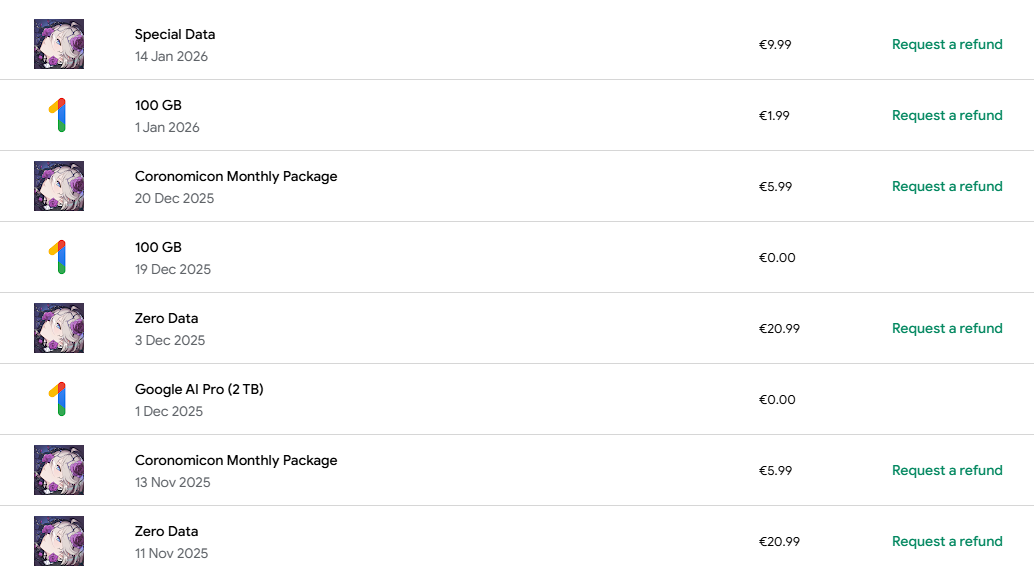Select the Google One icon dated 19 Dec 2025

click(59, 257)
